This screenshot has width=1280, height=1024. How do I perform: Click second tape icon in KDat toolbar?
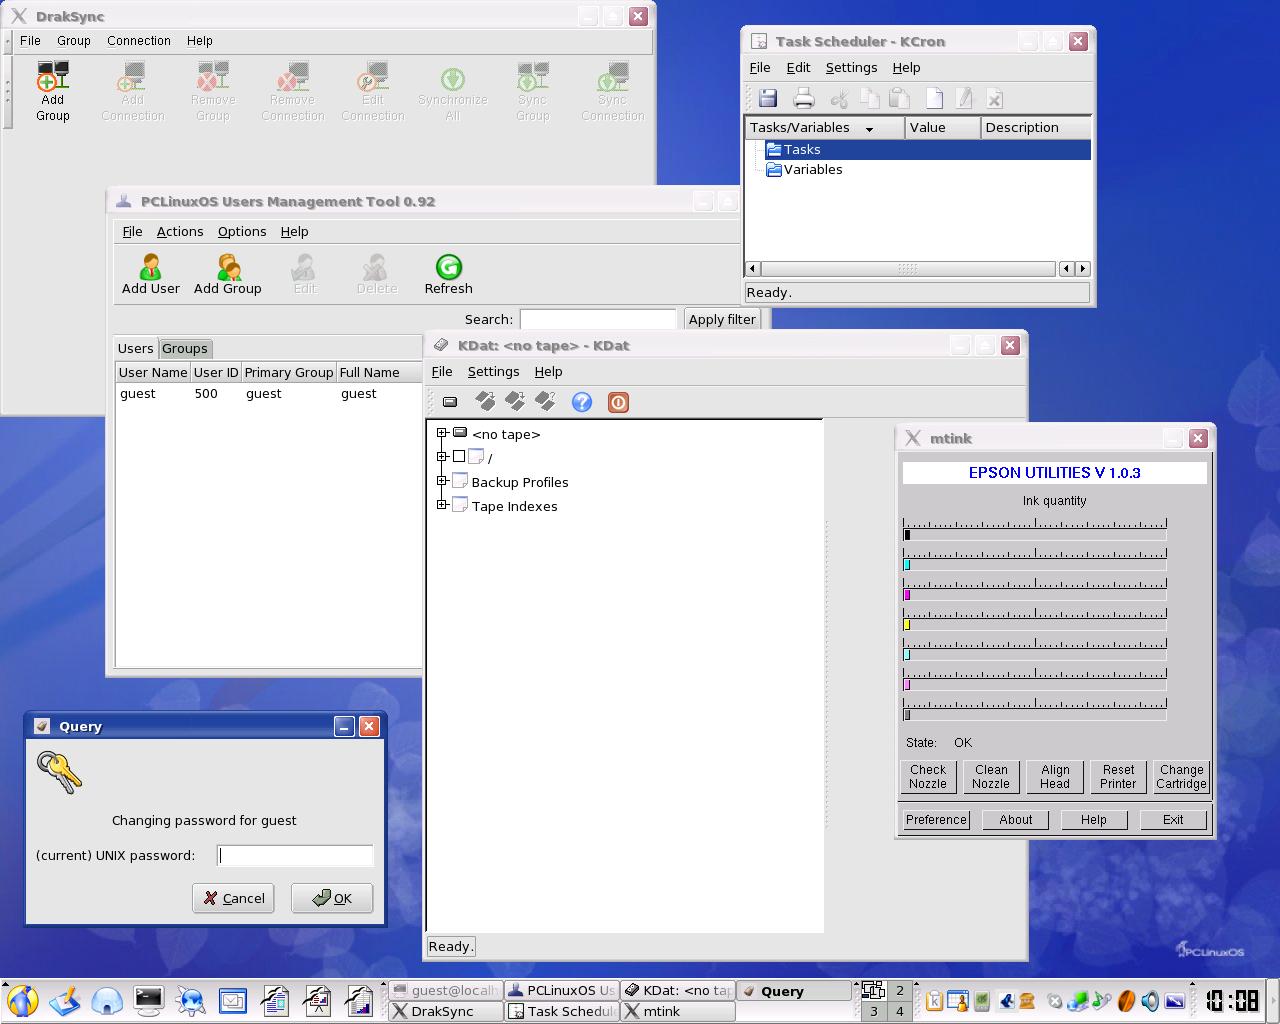(515, 402)
